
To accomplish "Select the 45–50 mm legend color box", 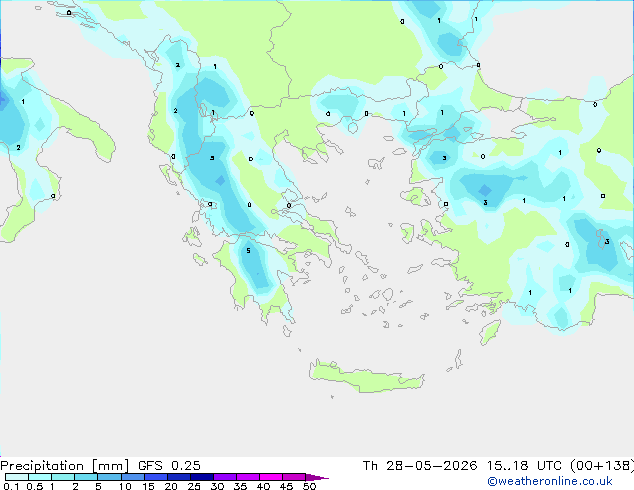I will [294, 477].
